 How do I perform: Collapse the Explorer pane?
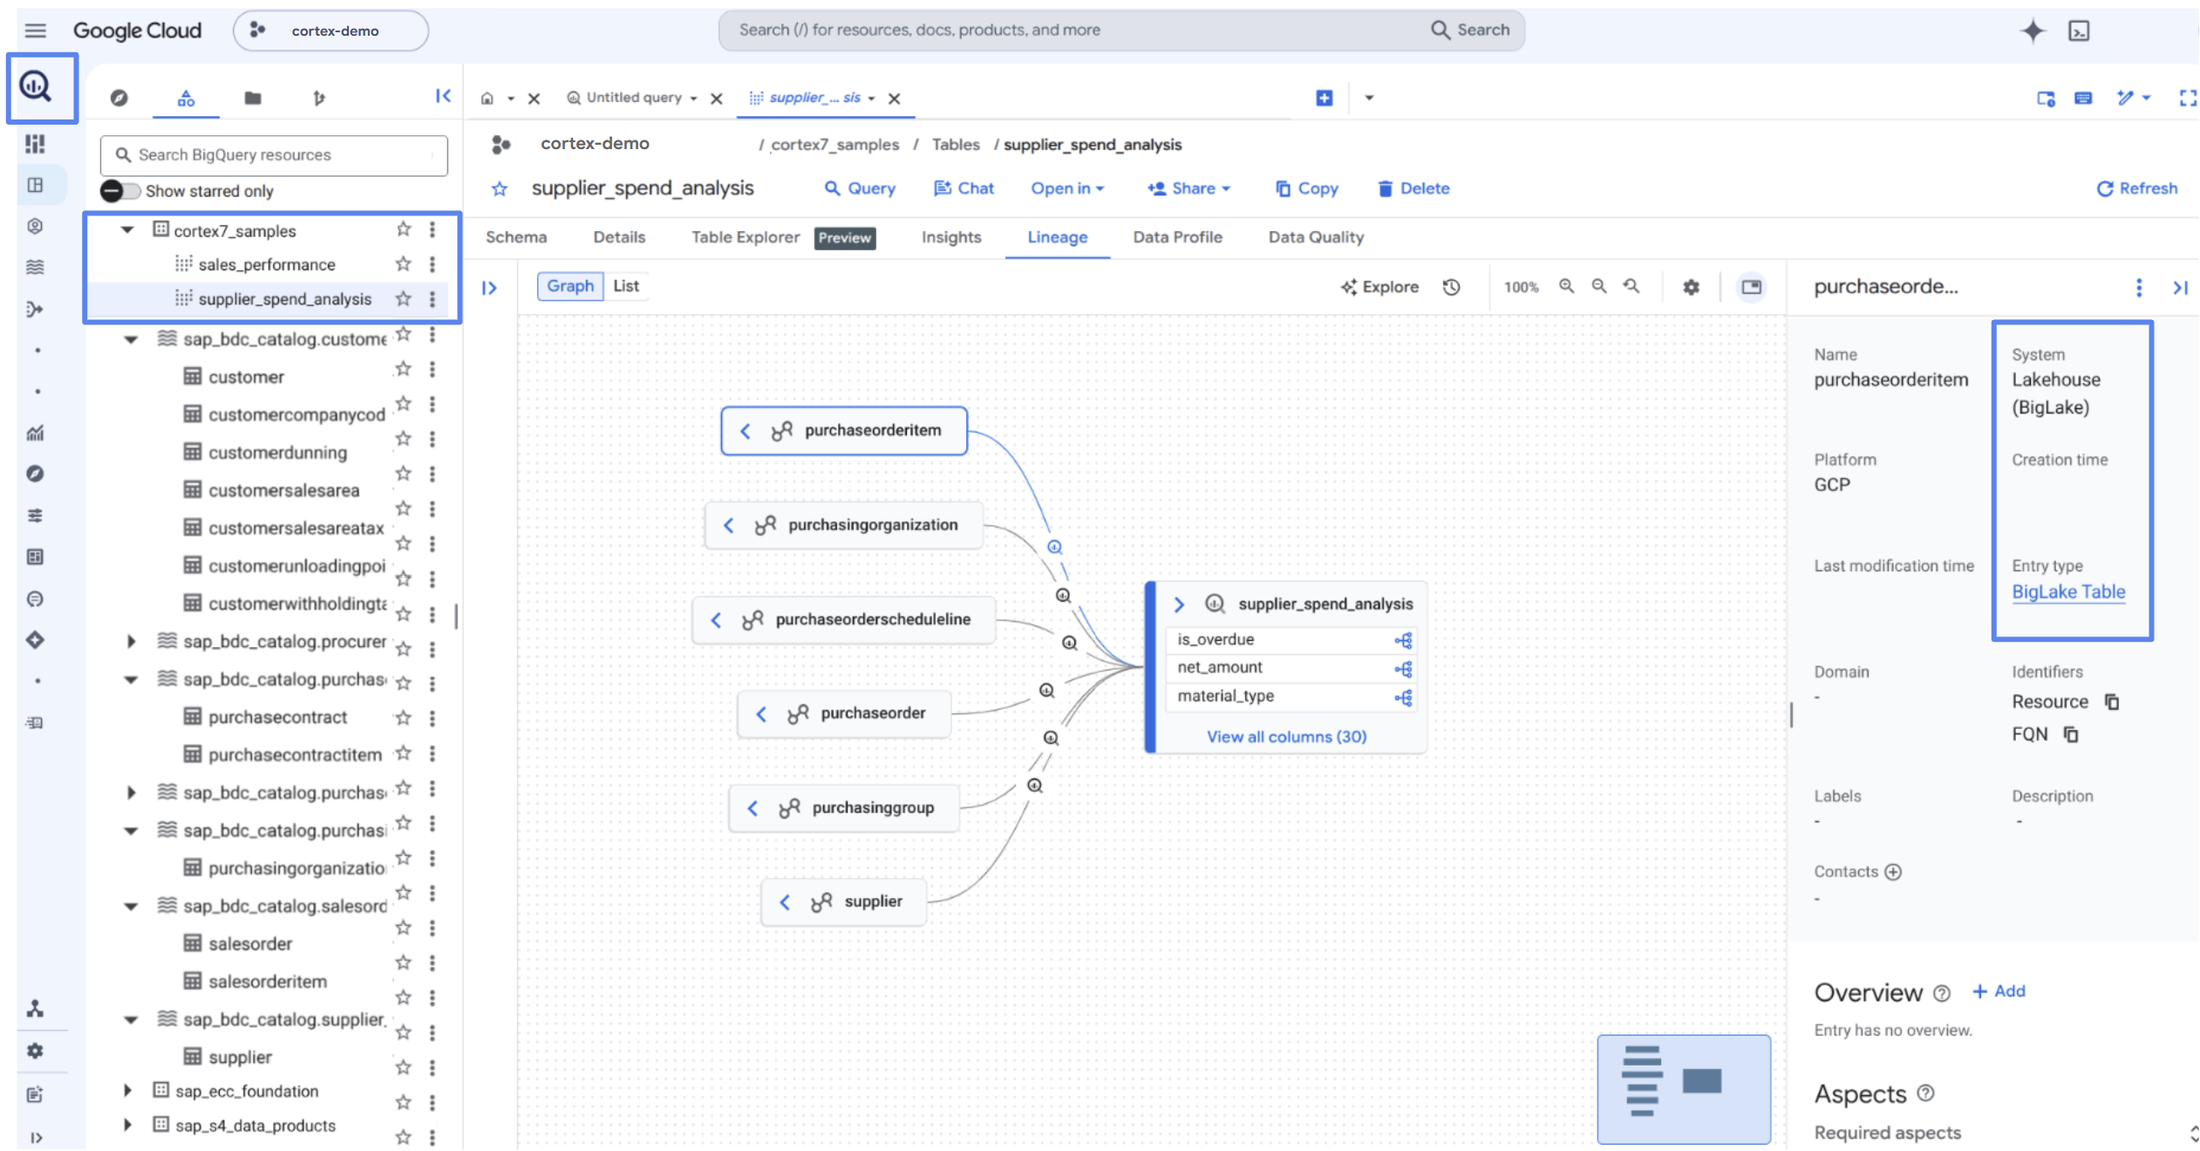pyautogui.click(x=443, y=96)
